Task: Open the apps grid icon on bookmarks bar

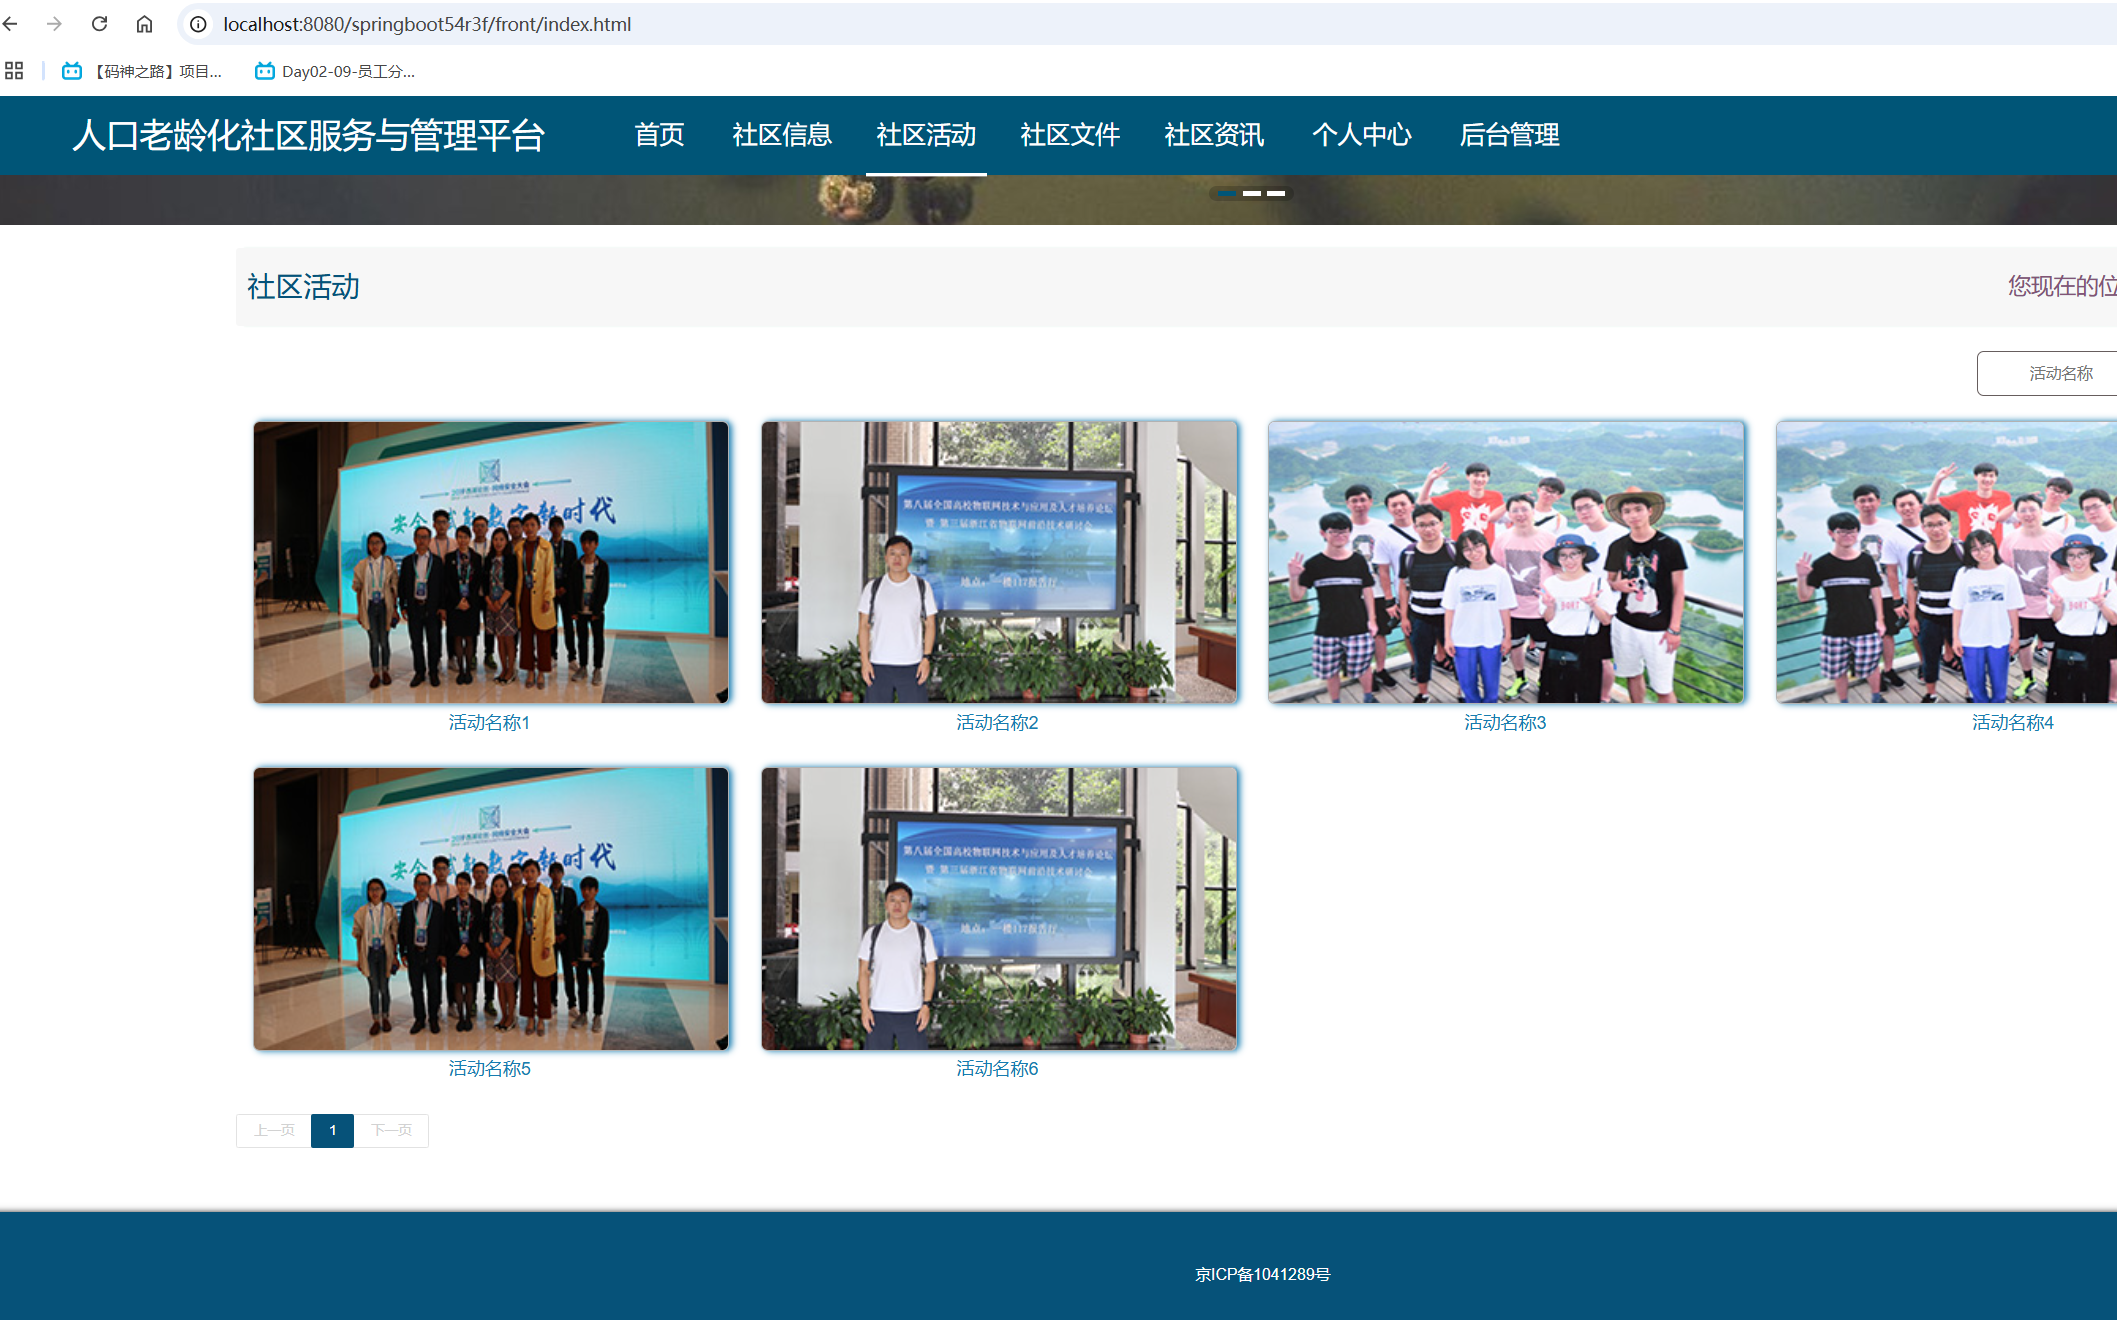Action: pos(14,70)
